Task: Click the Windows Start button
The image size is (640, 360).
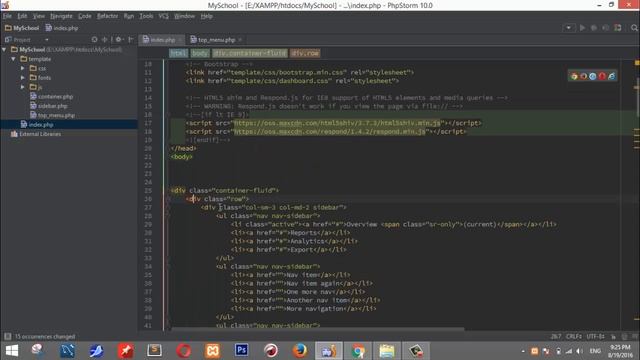Action: tap(11, 351)
